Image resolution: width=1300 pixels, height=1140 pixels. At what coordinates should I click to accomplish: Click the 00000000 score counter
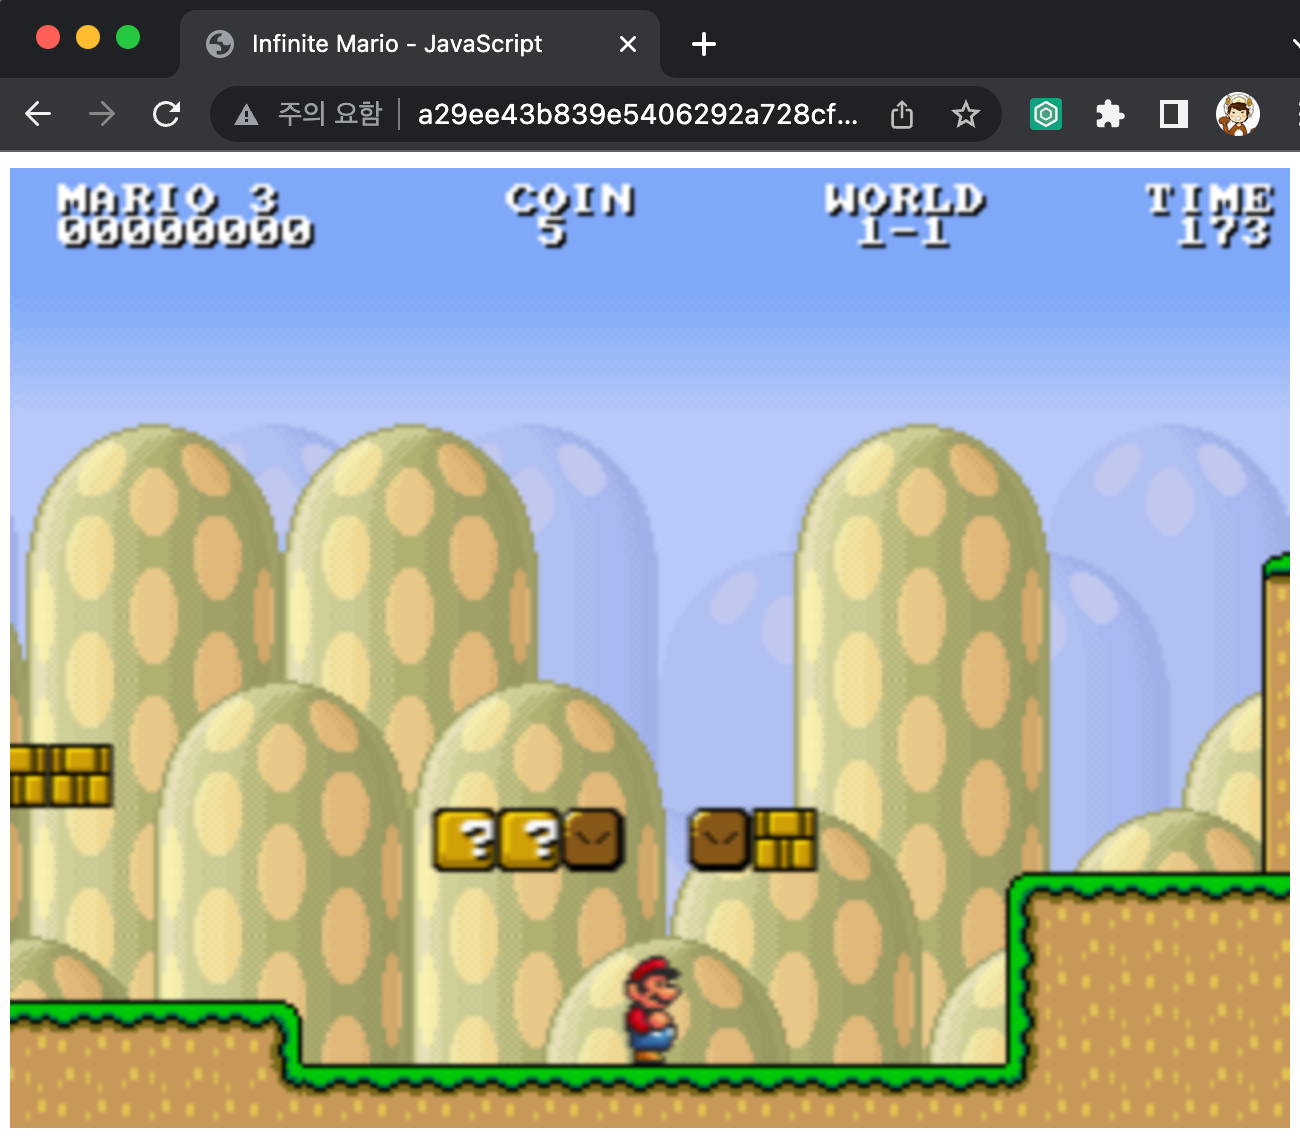[x=186, y=232]
